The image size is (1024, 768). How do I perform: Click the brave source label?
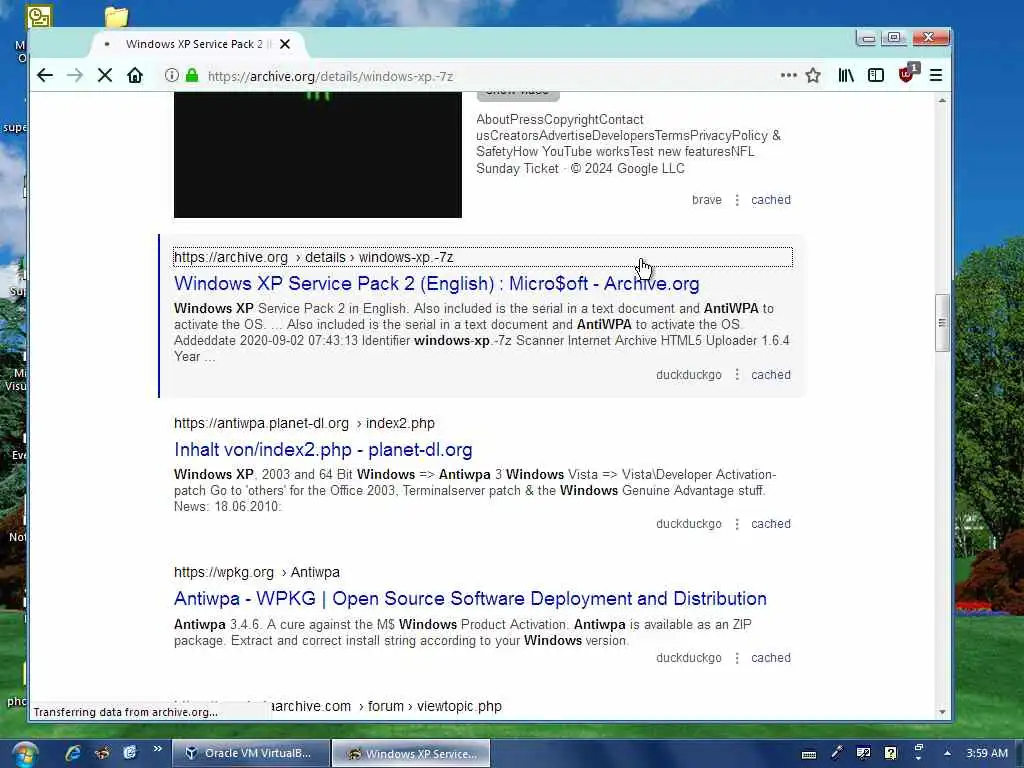[707, 200]
